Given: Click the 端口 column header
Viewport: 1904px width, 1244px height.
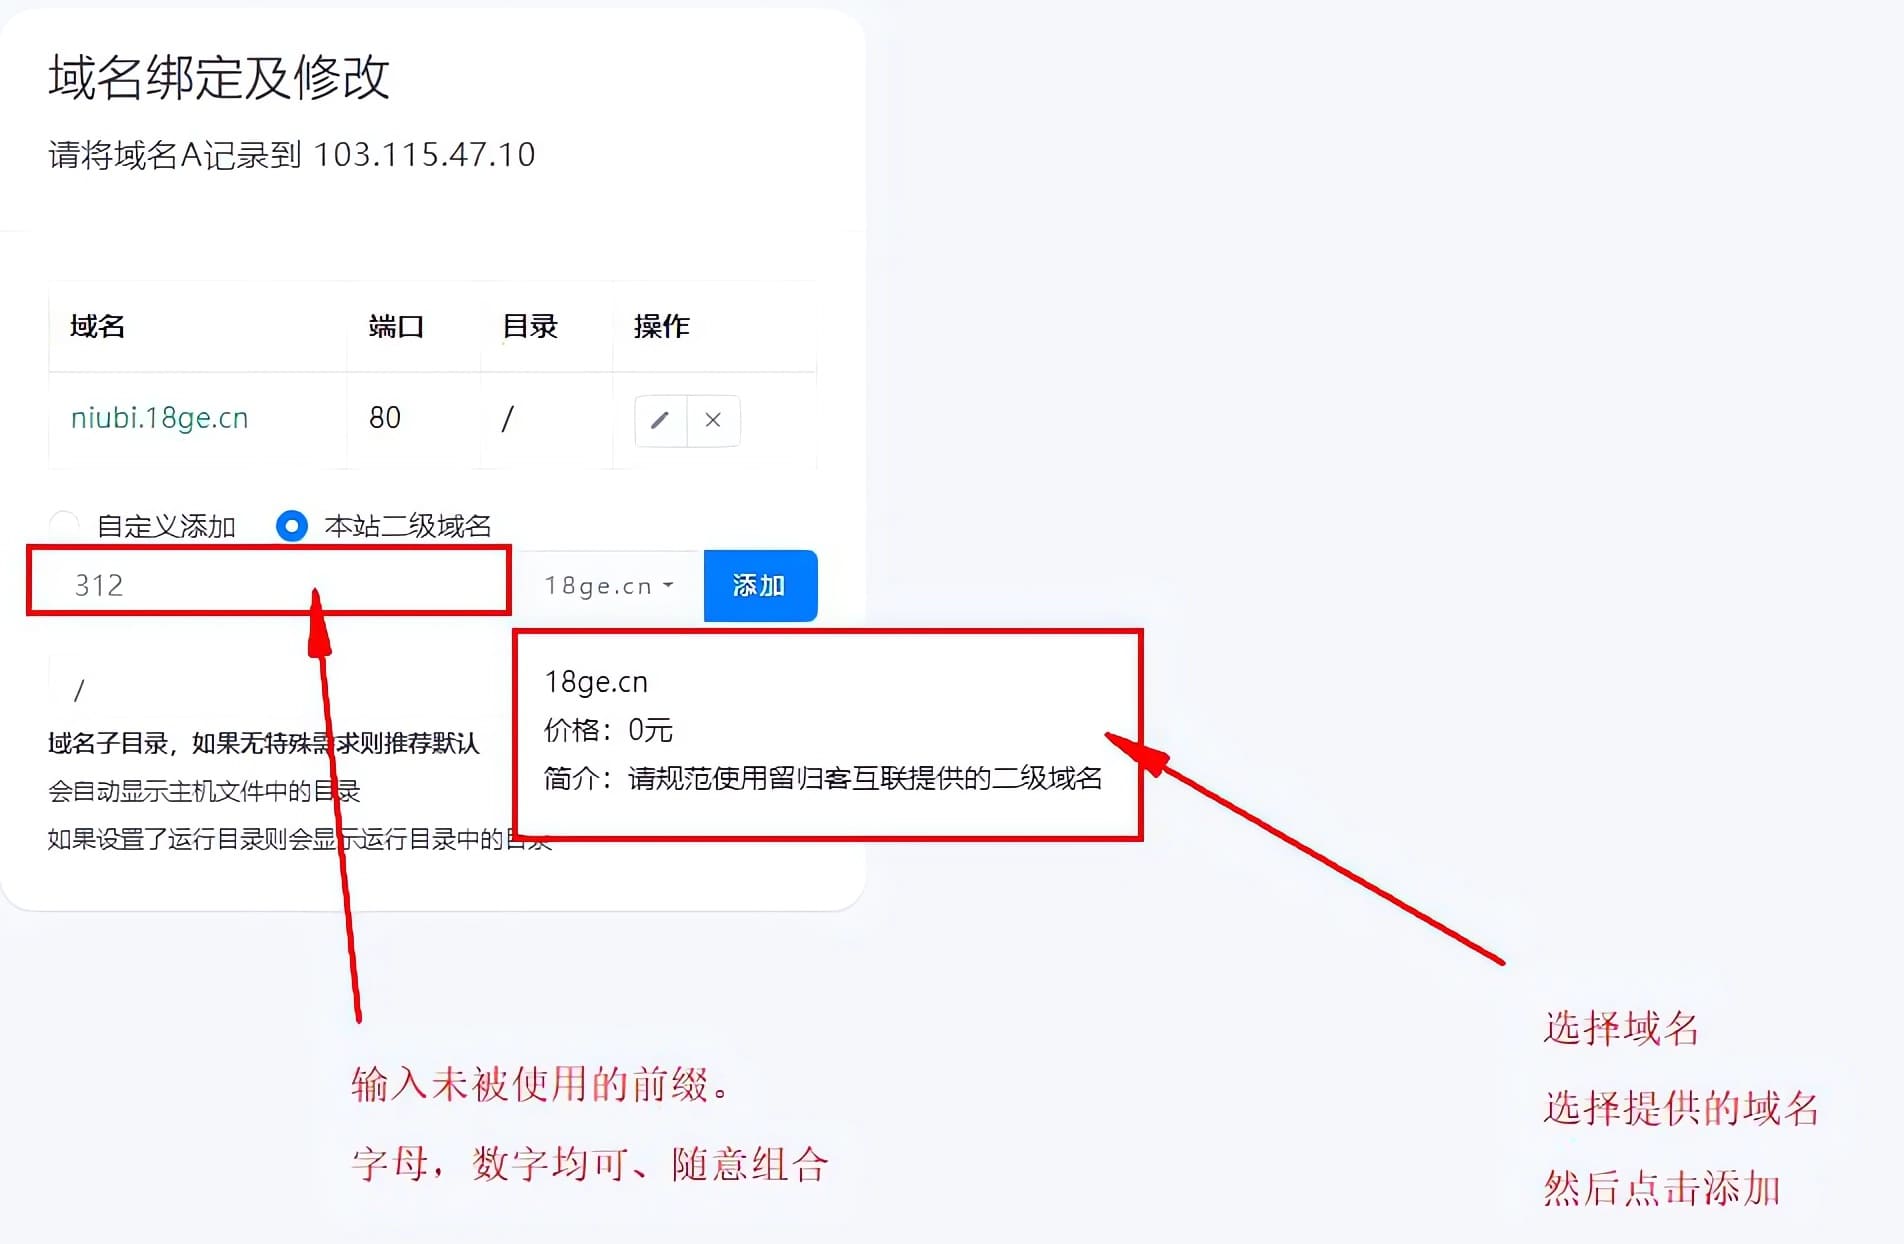Looking at the screenshot, I should click(x=396, y=326).
